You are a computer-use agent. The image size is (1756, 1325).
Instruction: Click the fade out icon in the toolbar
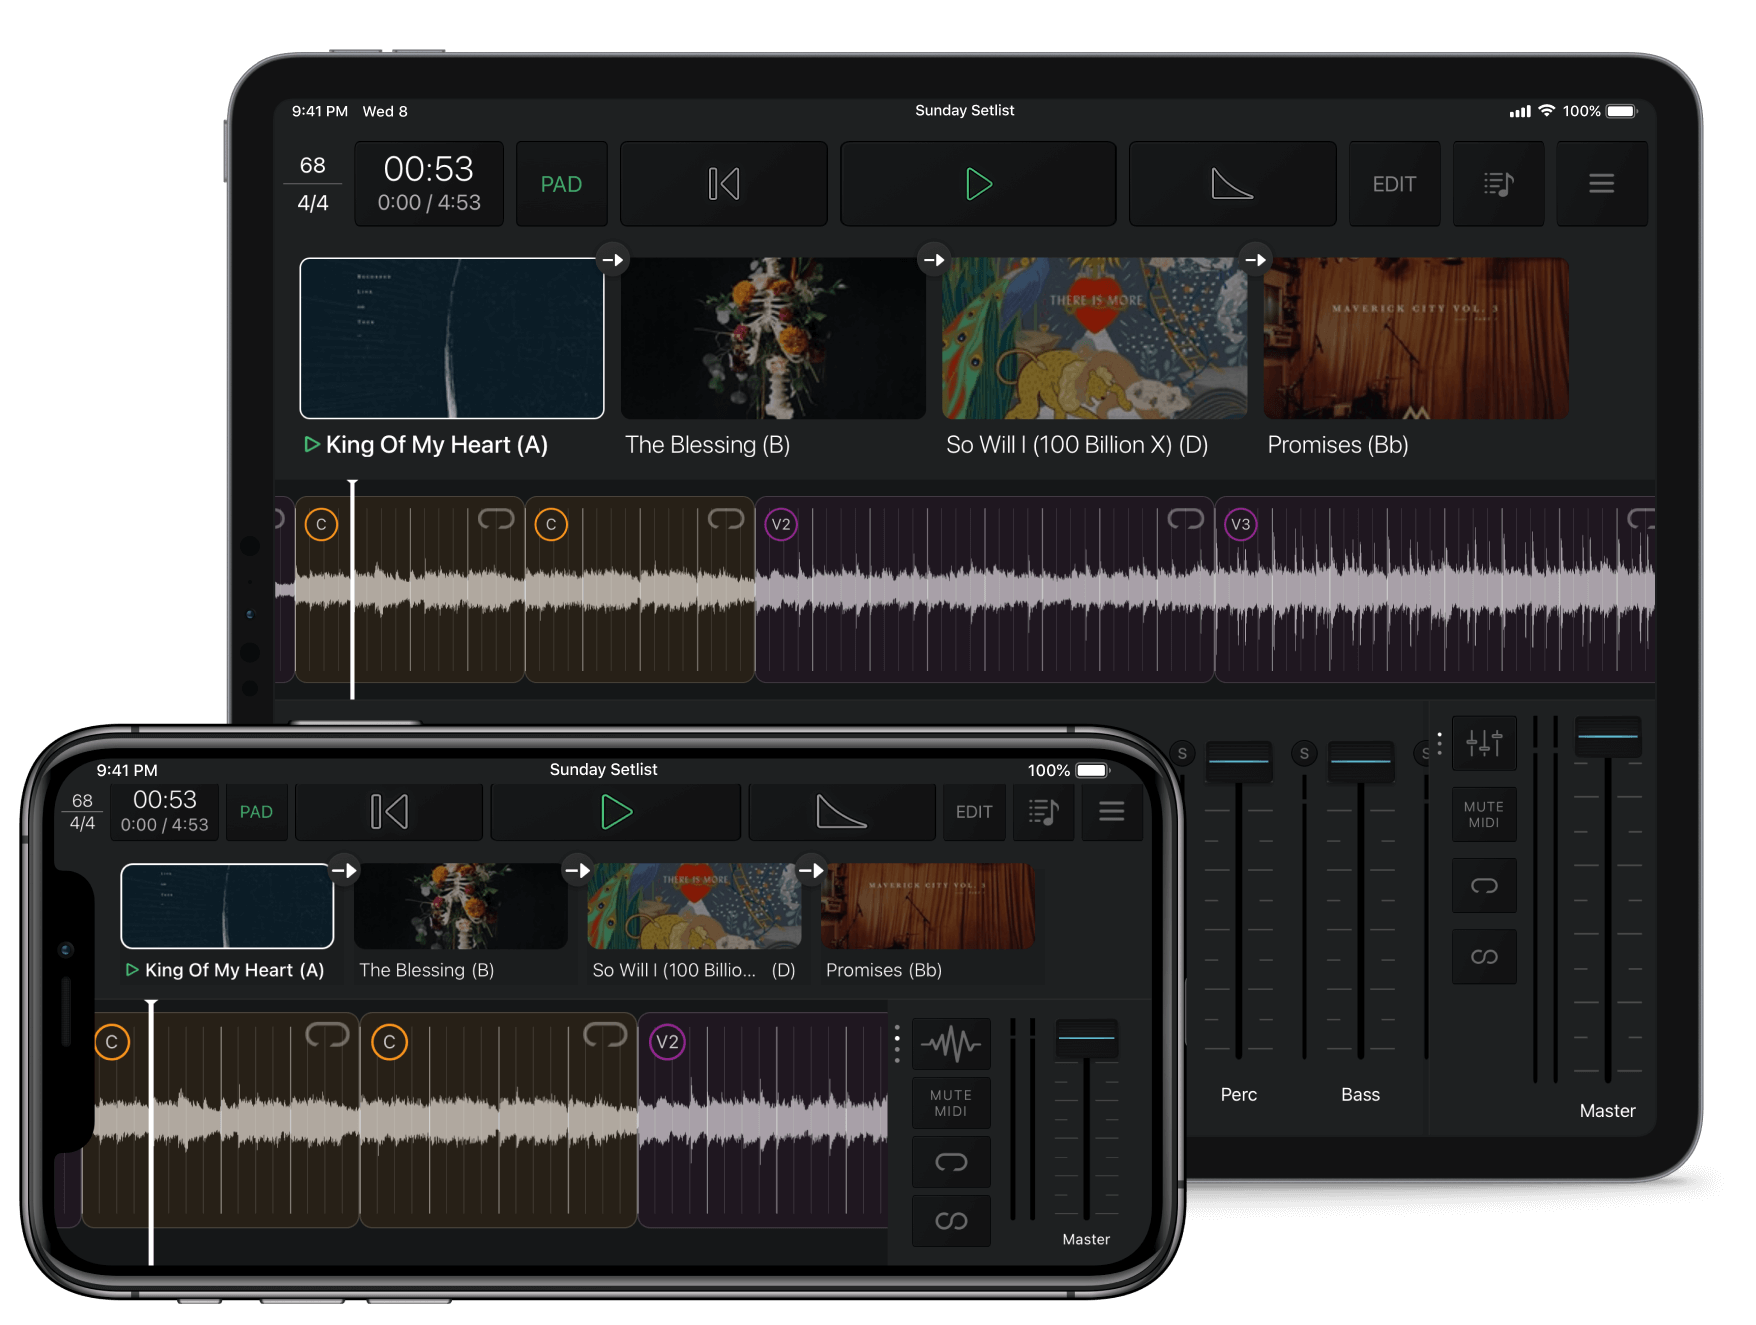tap(1232, 183)
